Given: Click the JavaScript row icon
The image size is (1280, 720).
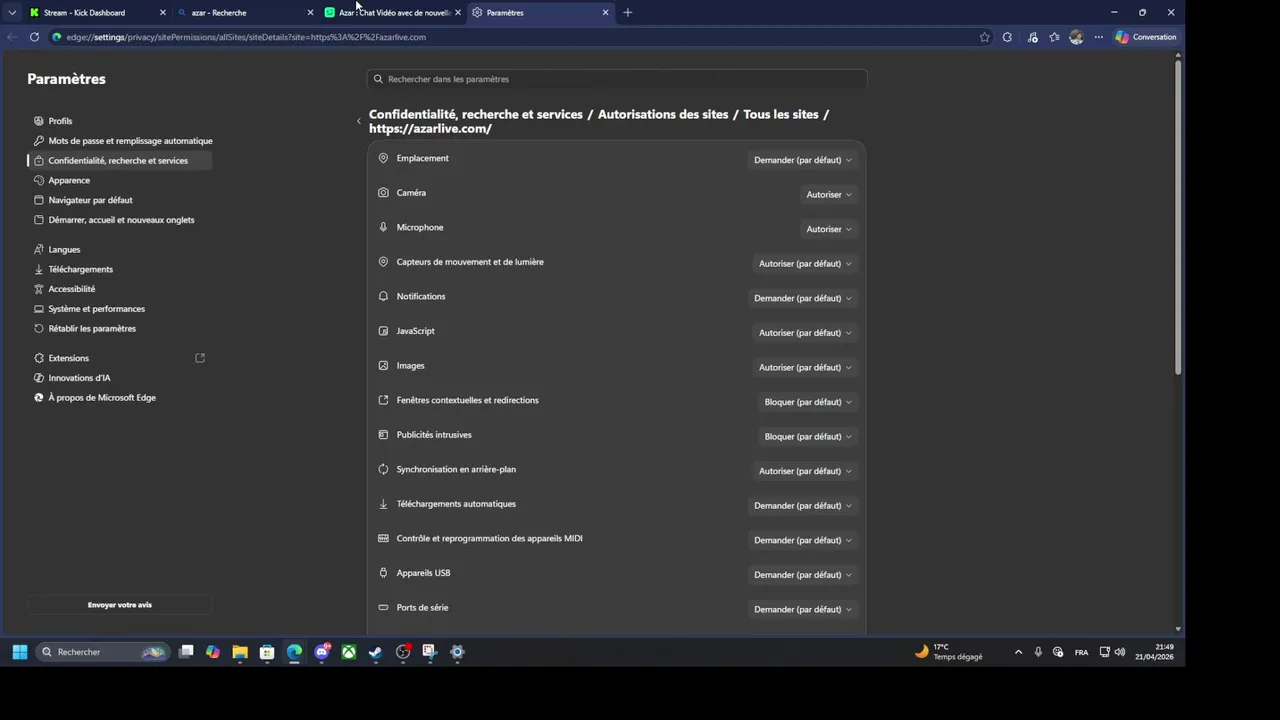Looking at the screenshot, I should (383, 331).
